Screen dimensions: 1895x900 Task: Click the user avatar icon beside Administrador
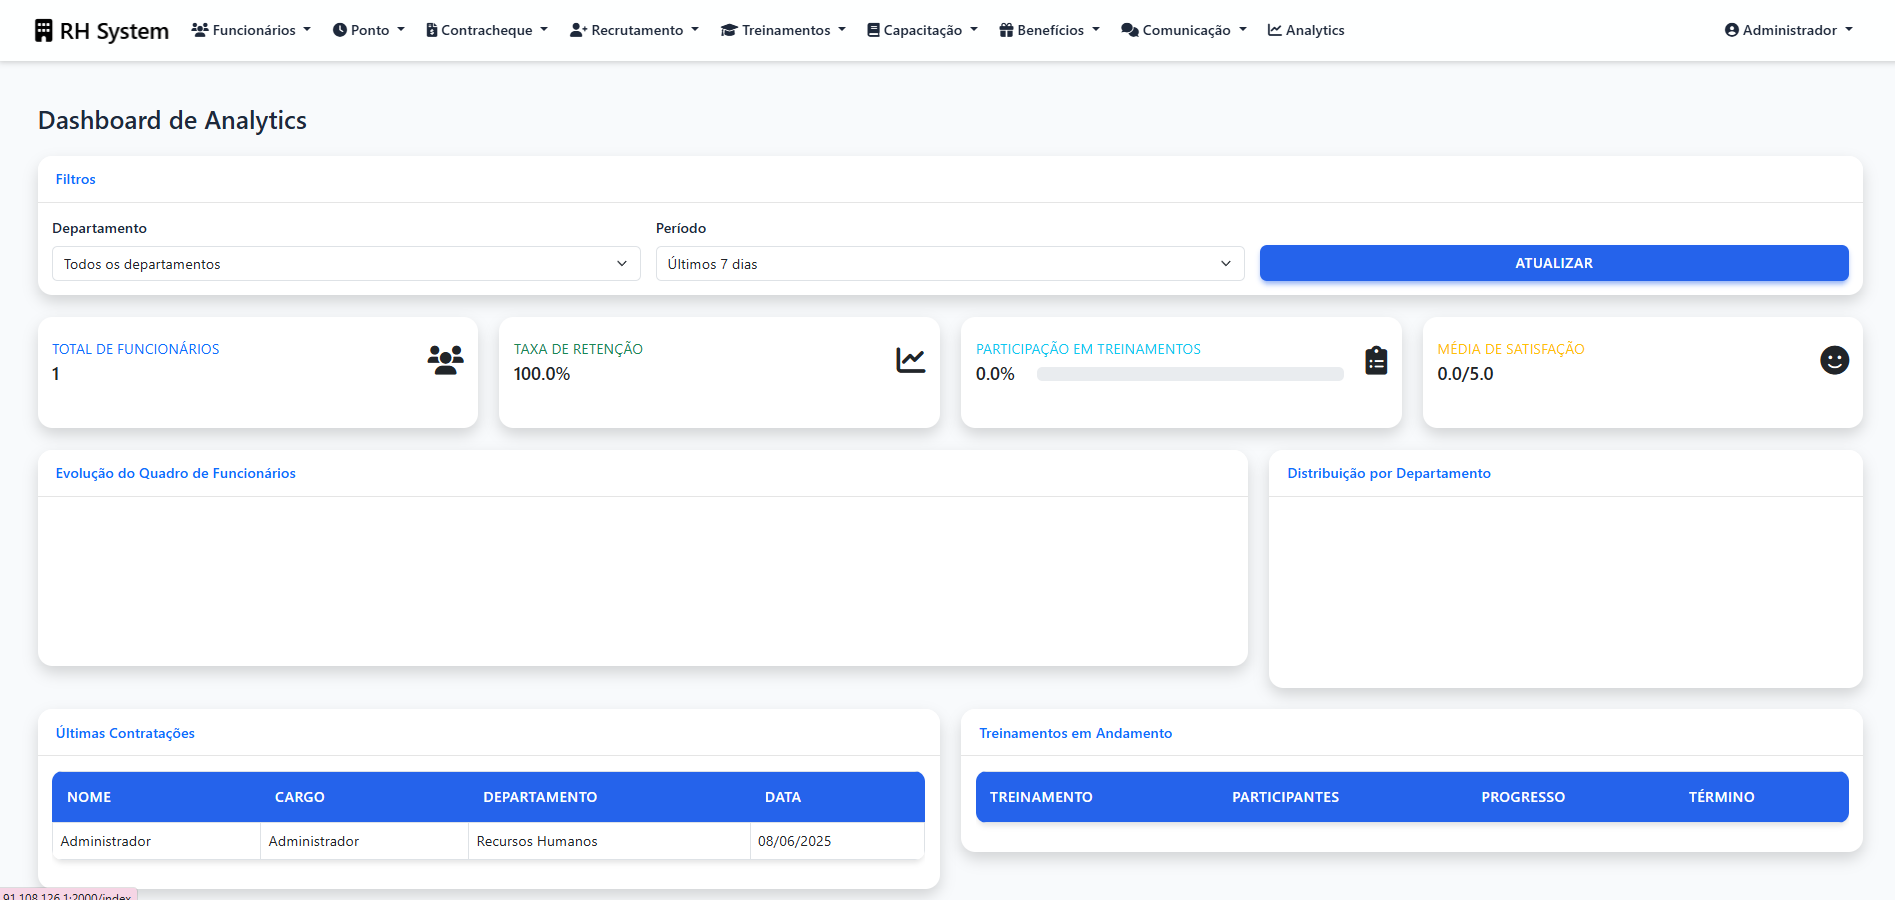[1731, 30]
